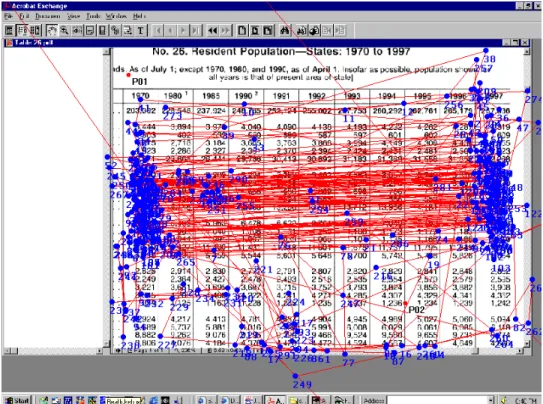Open the Edit menu
The width and height of the screenshot is (543, 404).
pos(24,16)
